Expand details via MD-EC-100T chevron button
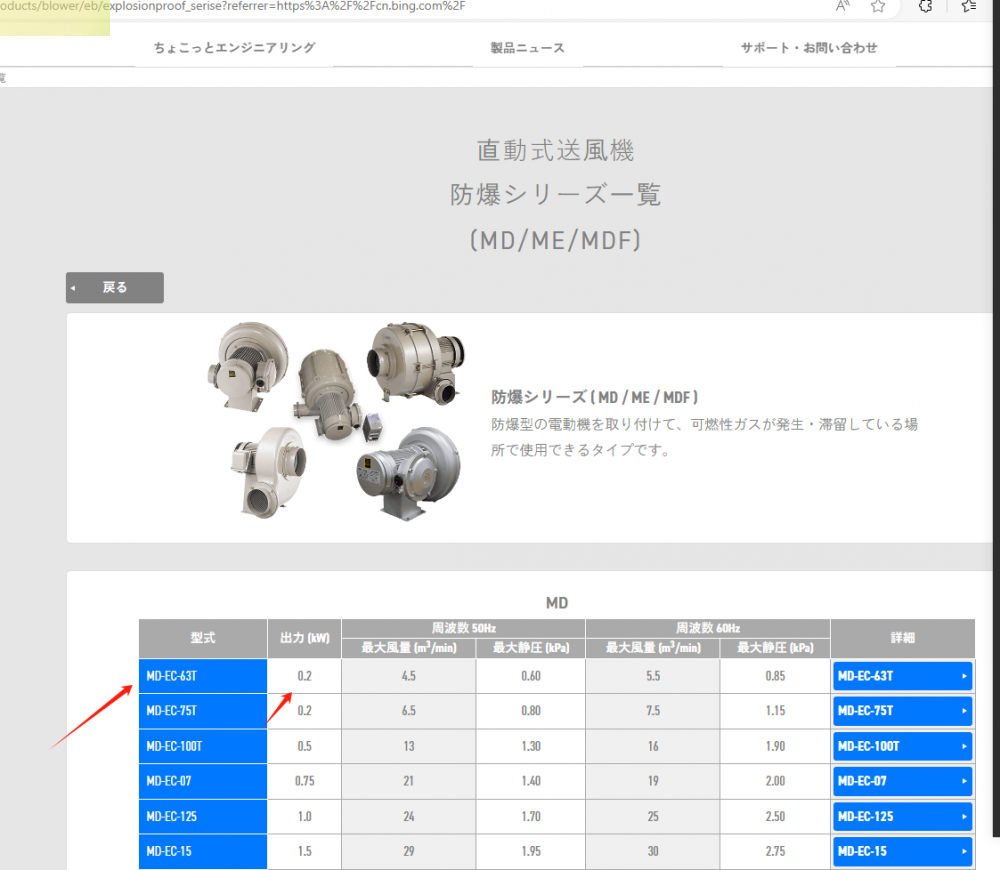This screenshot has height=870, width=1000. 962,746
